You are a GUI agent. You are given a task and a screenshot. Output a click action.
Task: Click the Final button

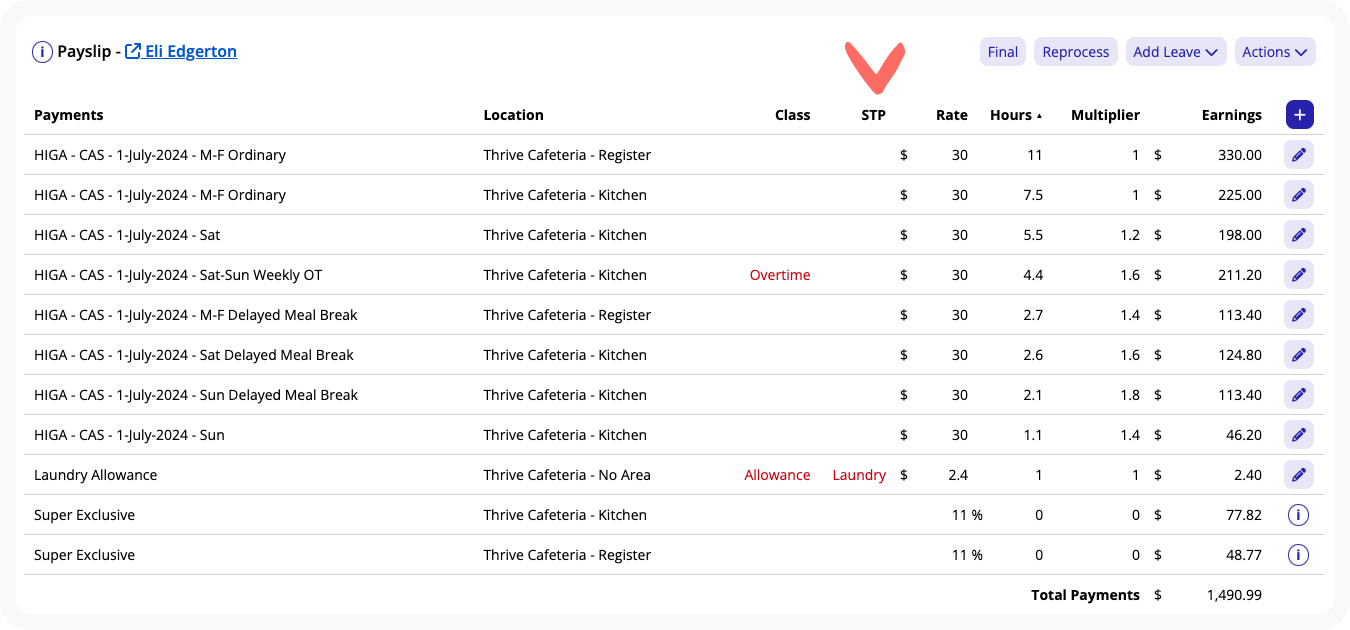click(1003, 52)
